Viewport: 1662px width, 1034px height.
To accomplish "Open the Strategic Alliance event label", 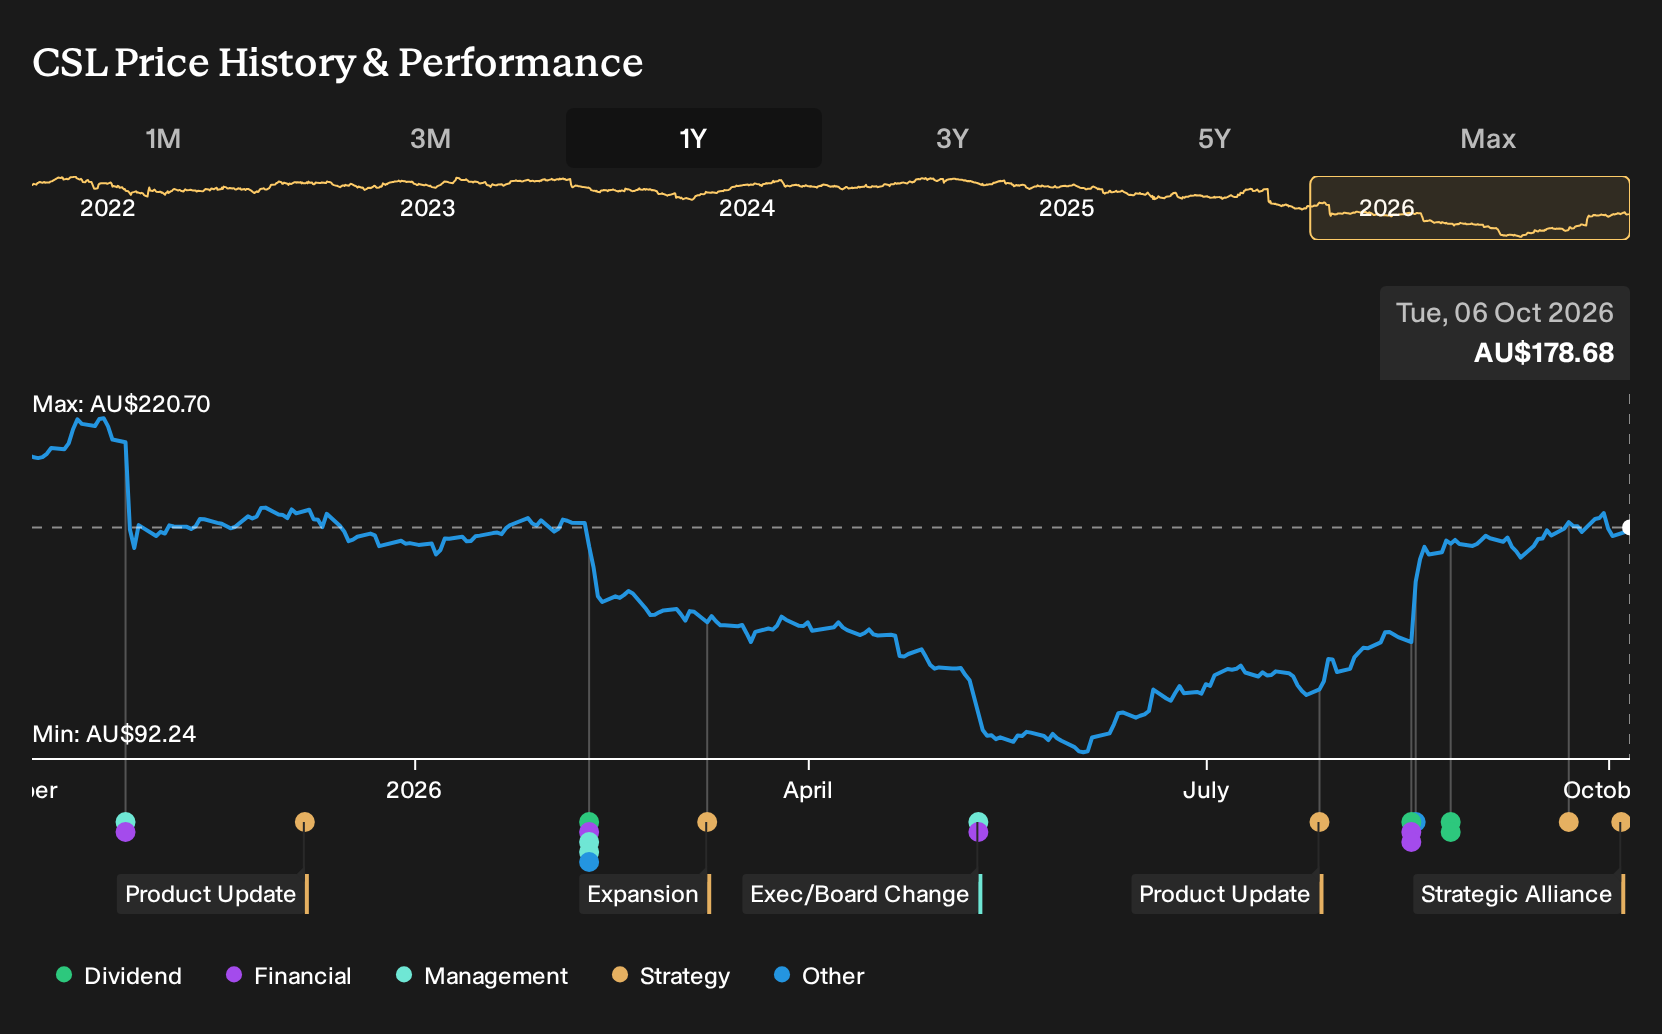I will click(x=1519, y=894).
